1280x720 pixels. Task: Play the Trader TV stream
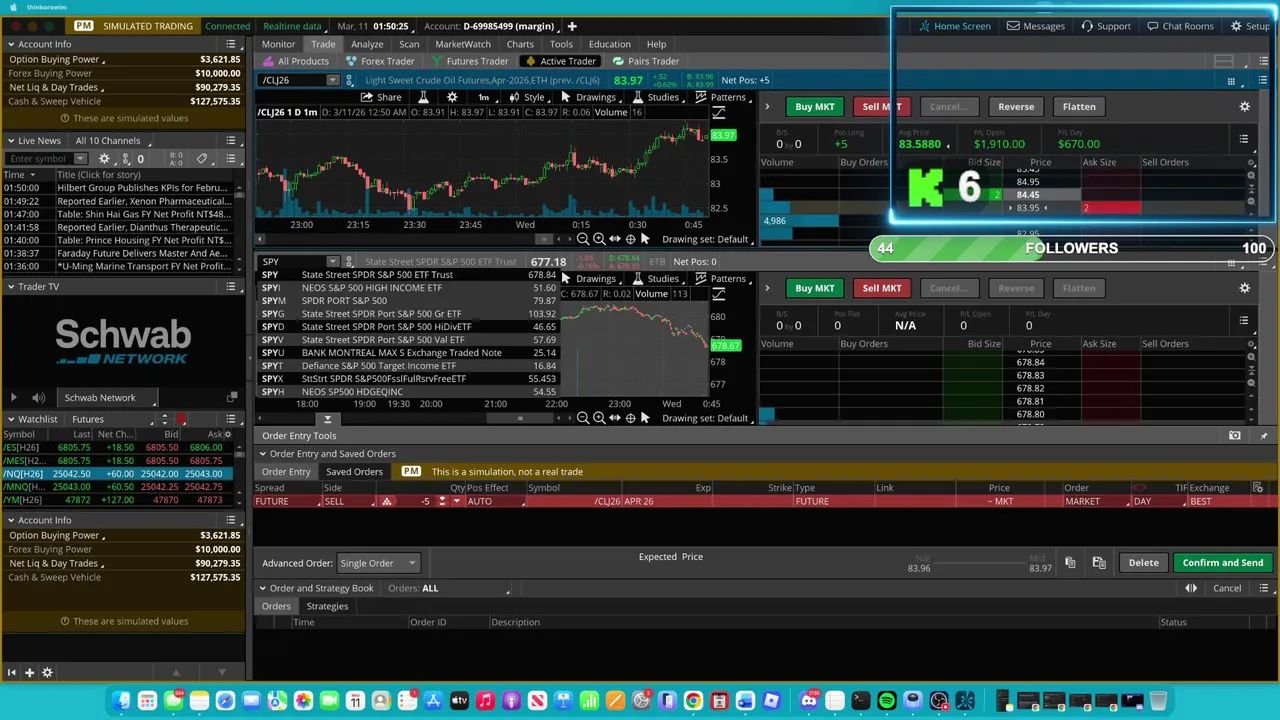tap(13, 398)
